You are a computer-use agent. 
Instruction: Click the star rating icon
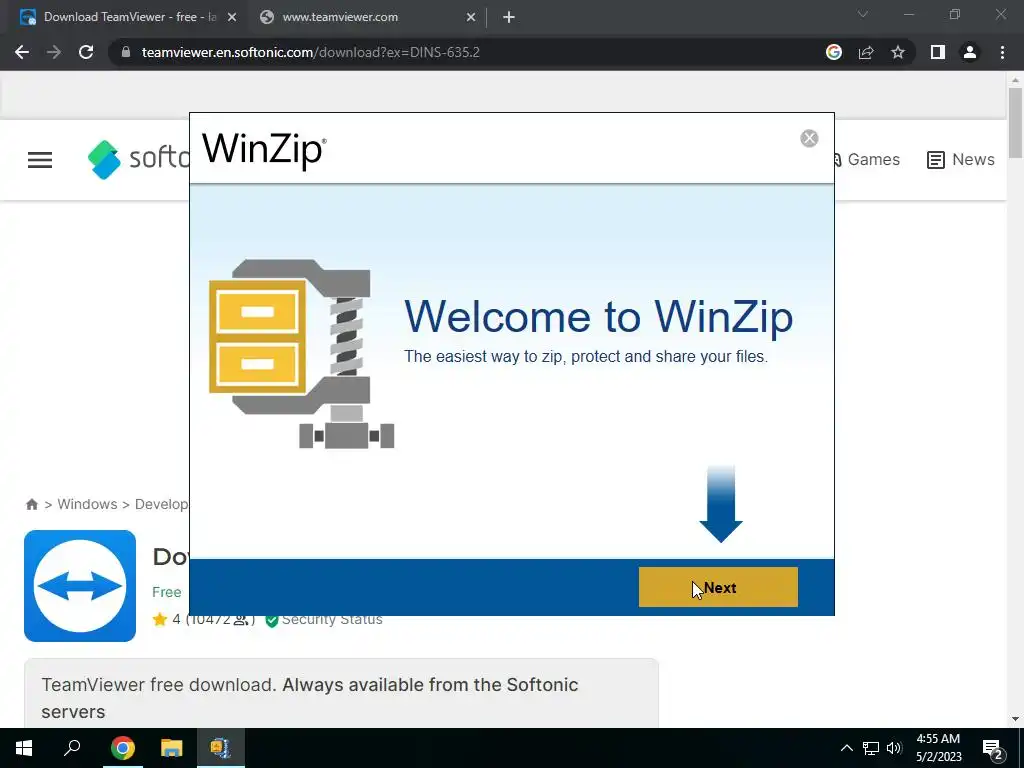[159, 619]
